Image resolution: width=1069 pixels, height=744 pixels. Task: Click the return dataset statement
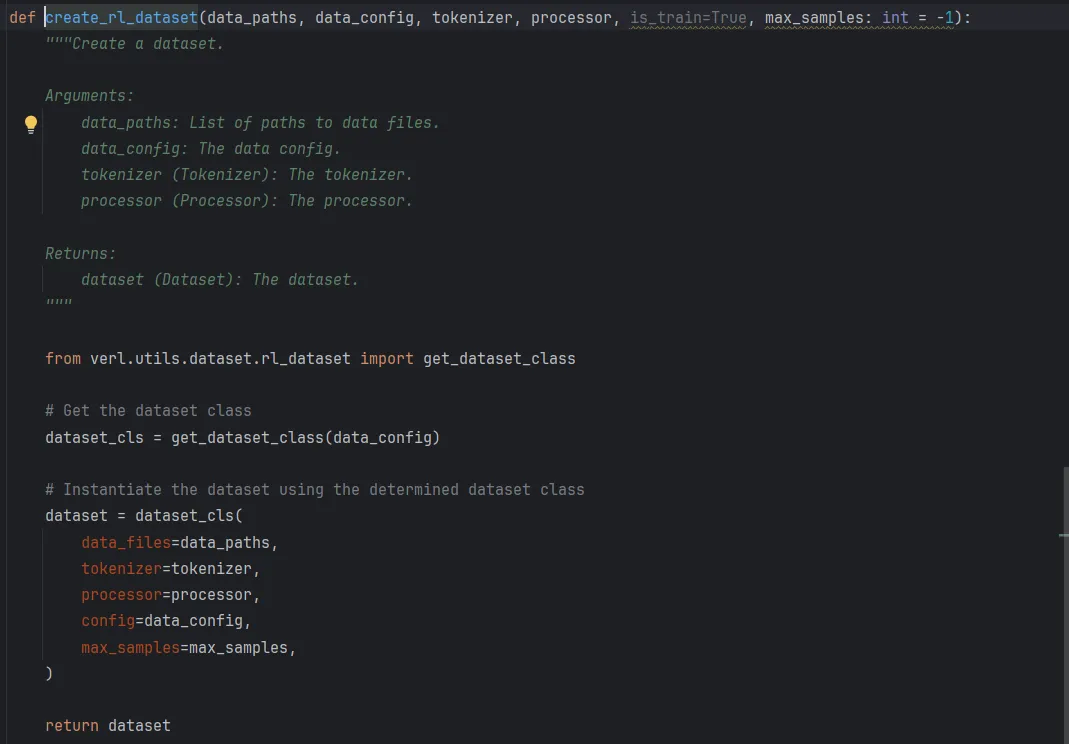[x=108, y=726]
